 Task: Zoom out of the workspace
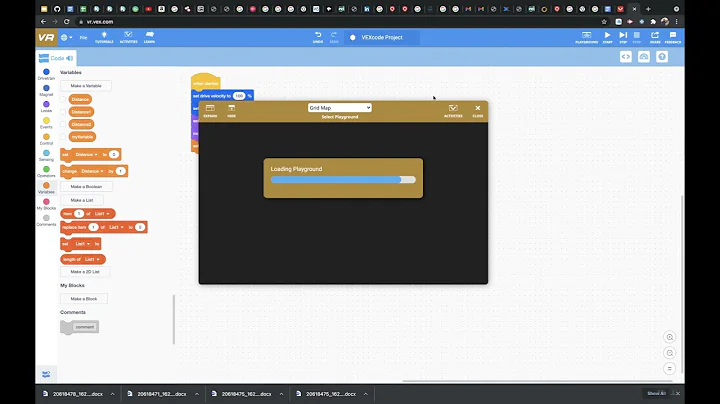(669, 353)
